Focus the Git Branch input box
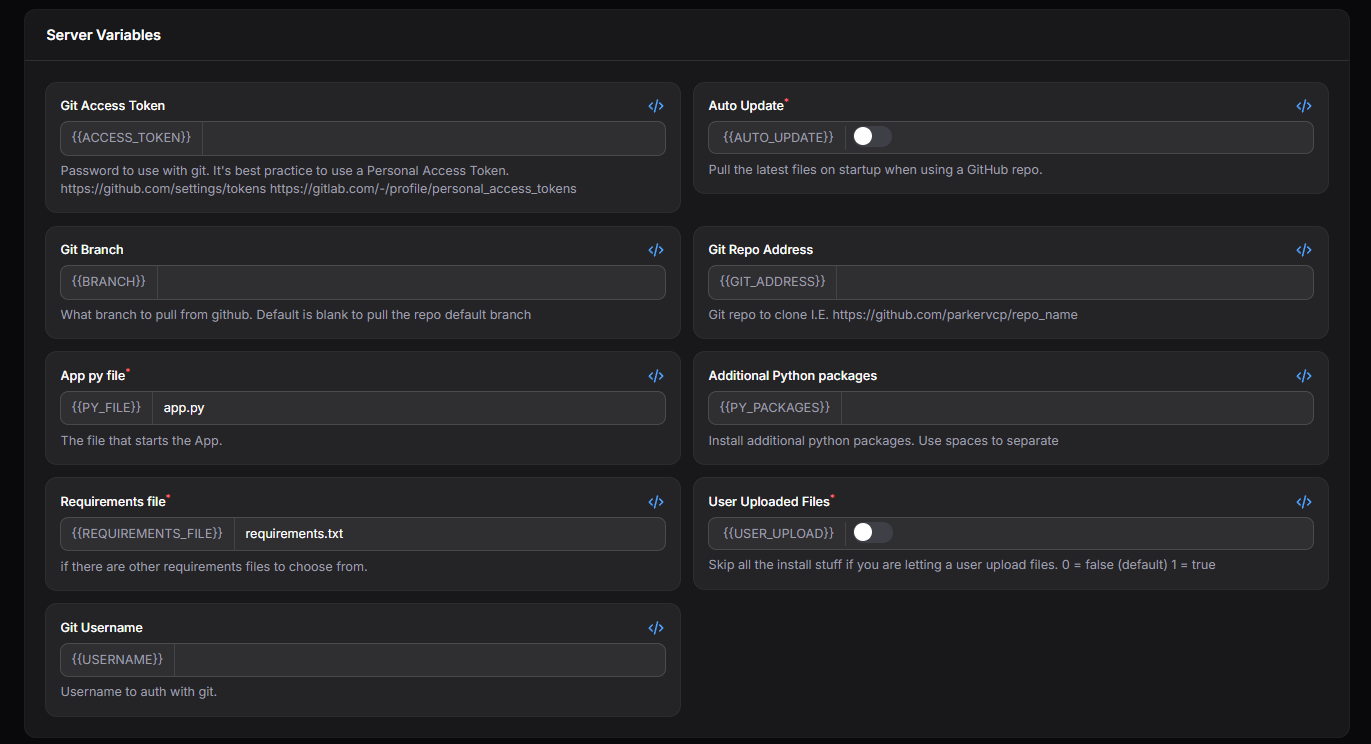This screenshot has width=1371, height=744. (x=410, y=282)
